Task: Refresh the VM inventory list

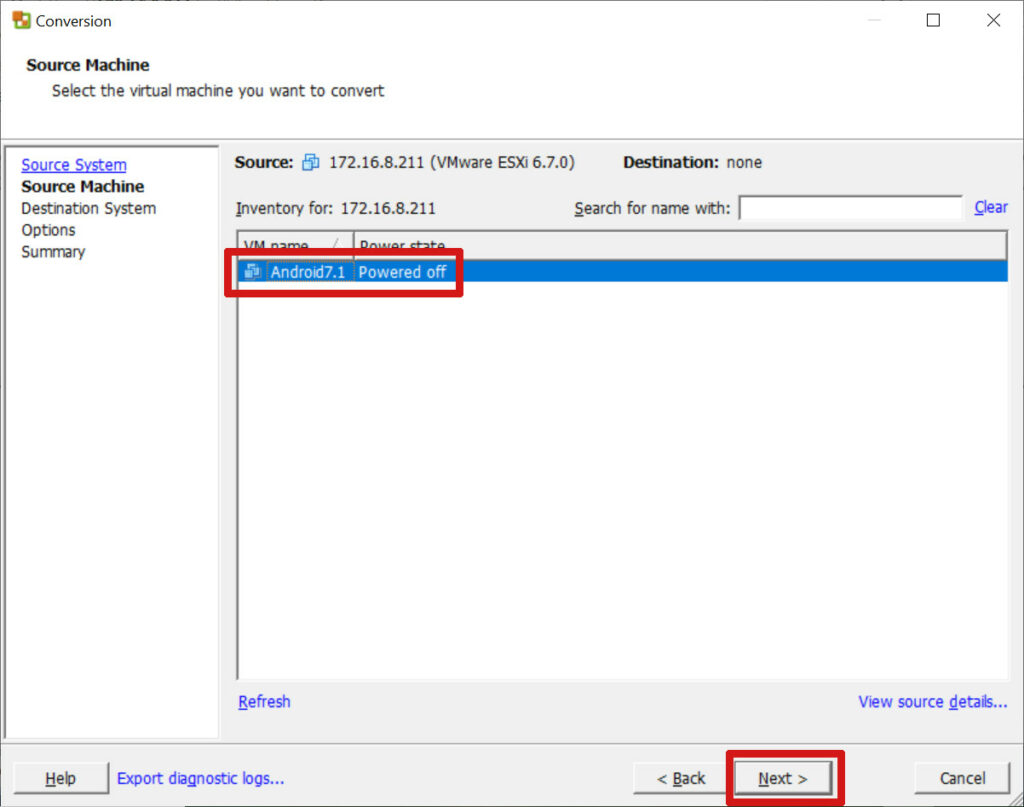Action: click(x=264, y=702)
